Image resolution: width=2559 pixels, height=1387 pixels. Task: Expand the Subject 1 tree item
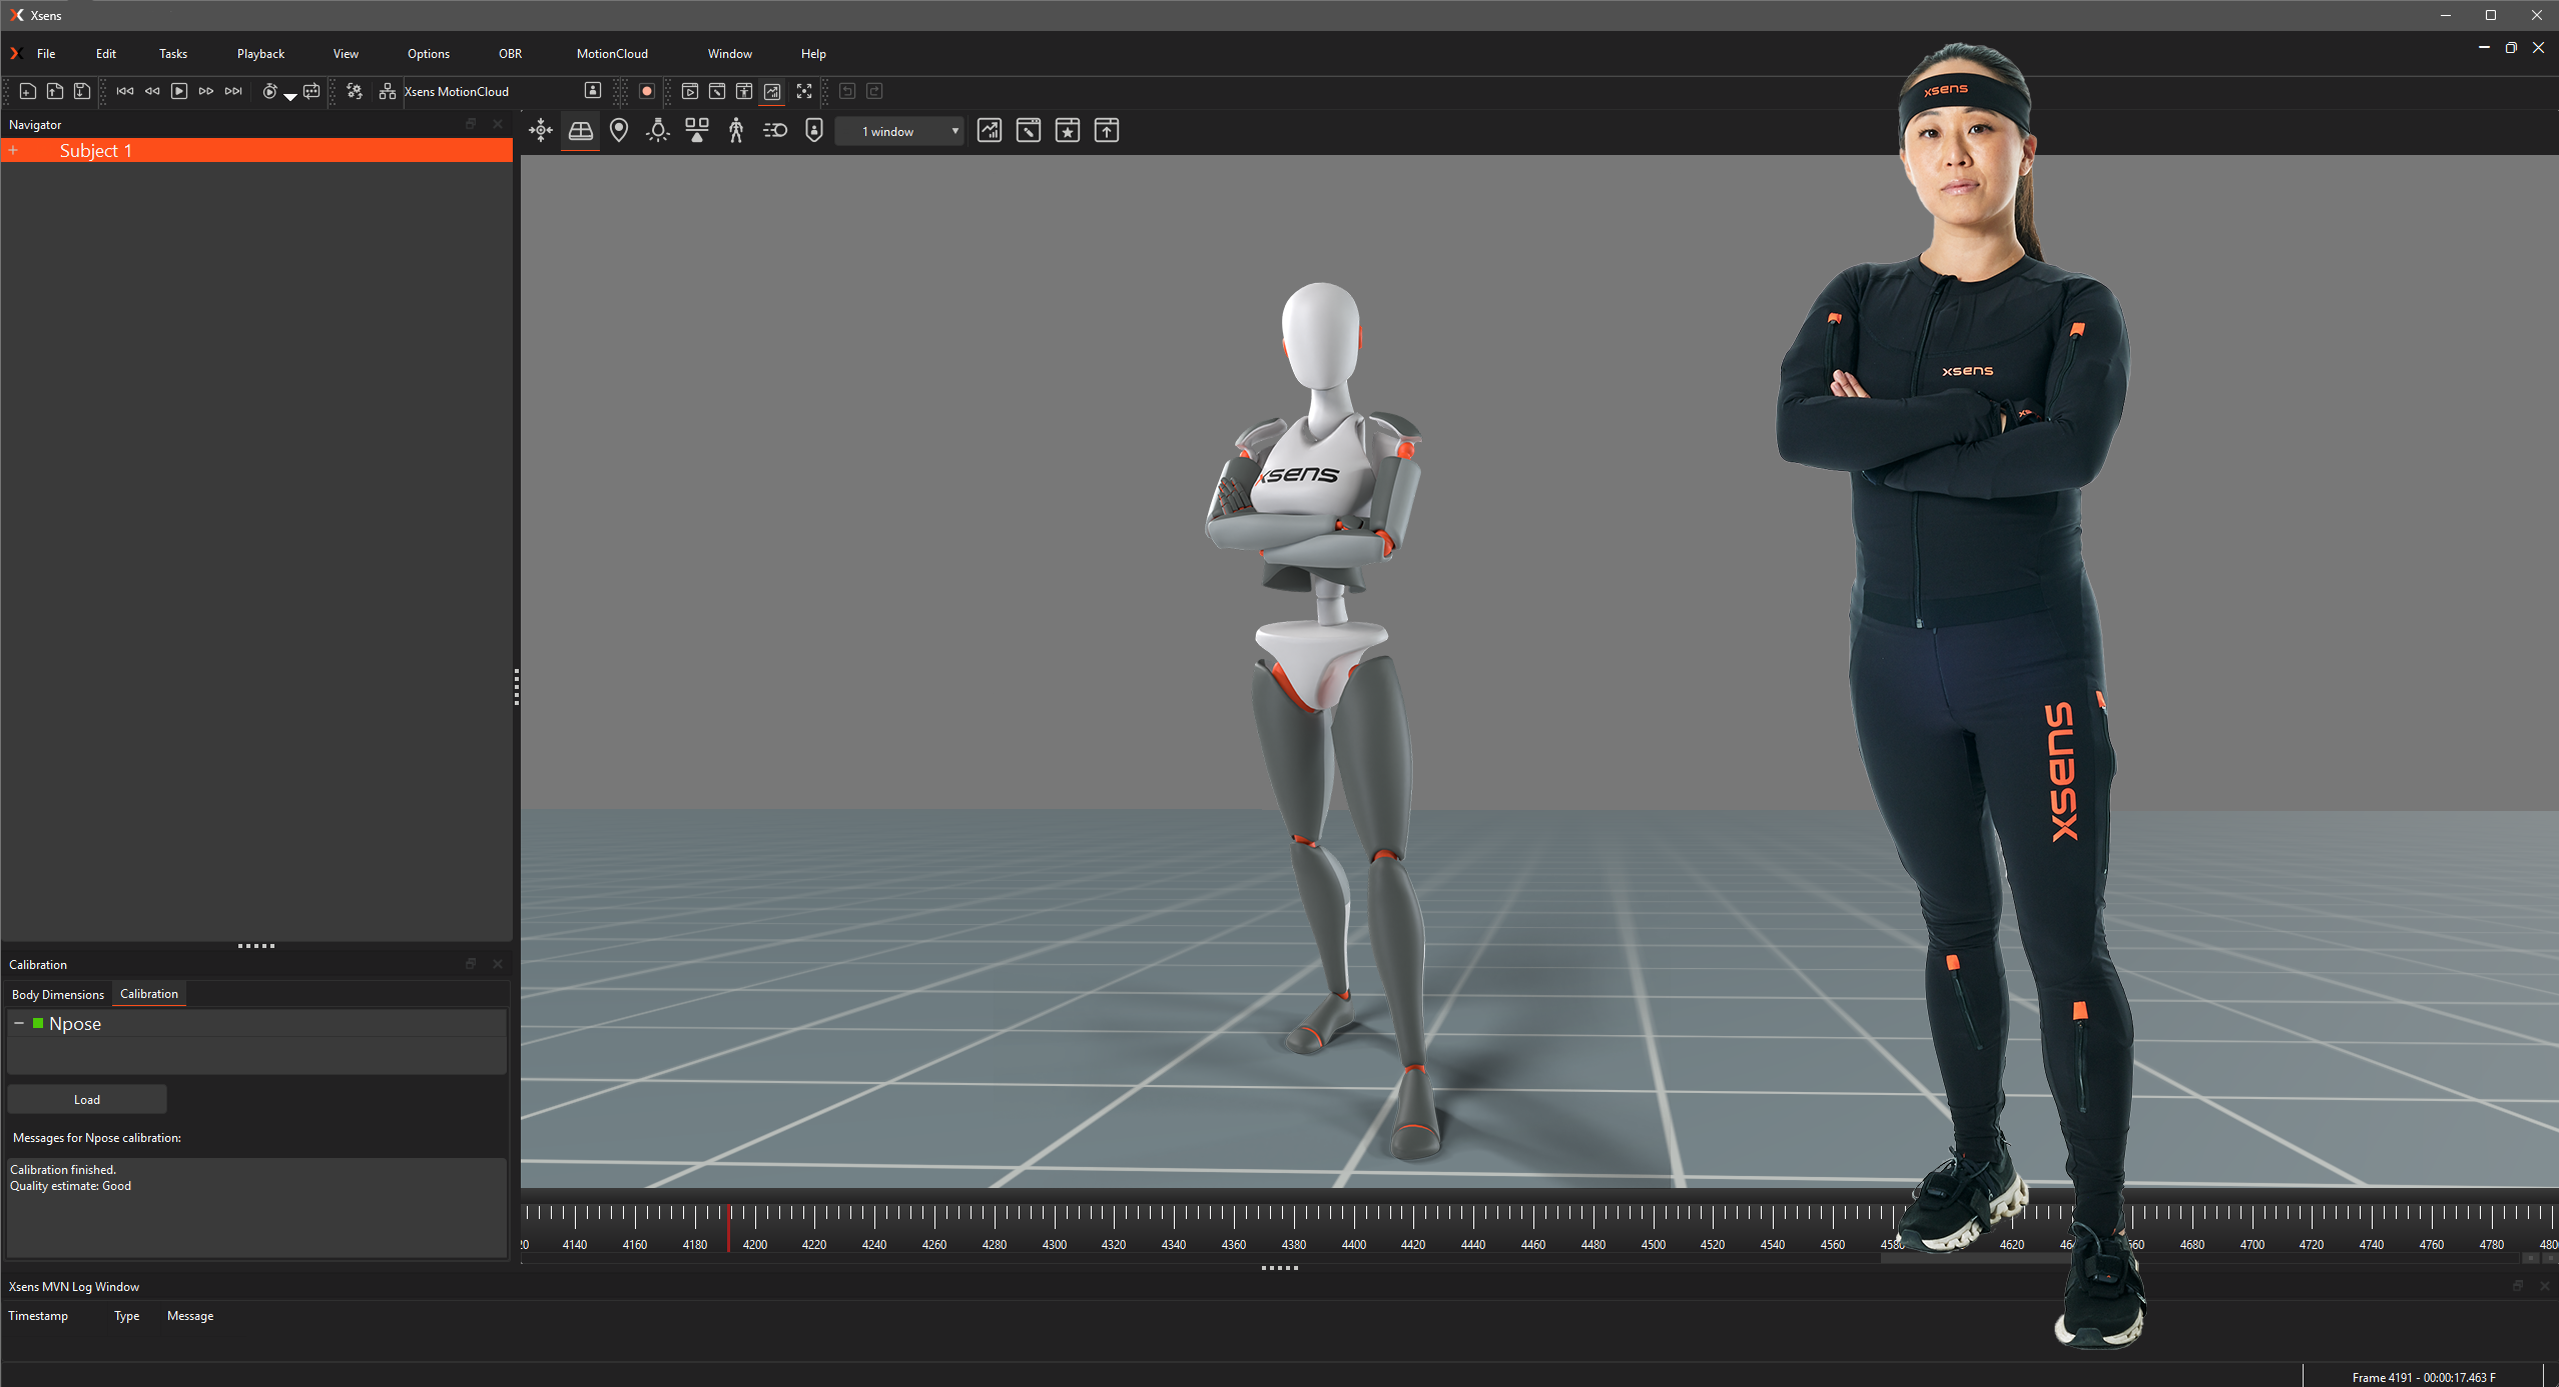pos(14,151)
